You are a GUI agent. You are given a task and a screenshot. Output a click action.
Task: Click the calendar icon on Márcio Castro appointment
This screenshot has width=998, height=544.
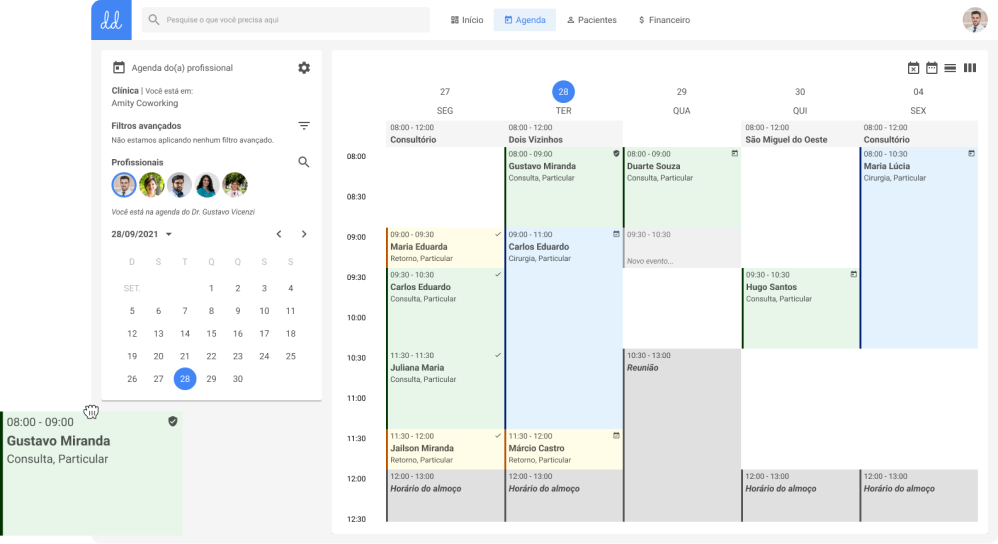[x=616, y=436]
